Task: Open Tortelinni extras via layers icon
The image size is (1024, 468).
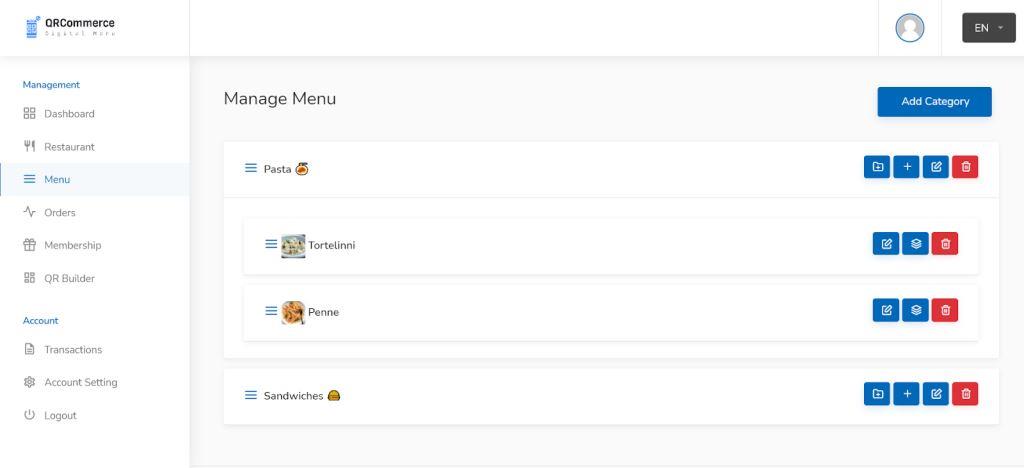Action: 916,243
